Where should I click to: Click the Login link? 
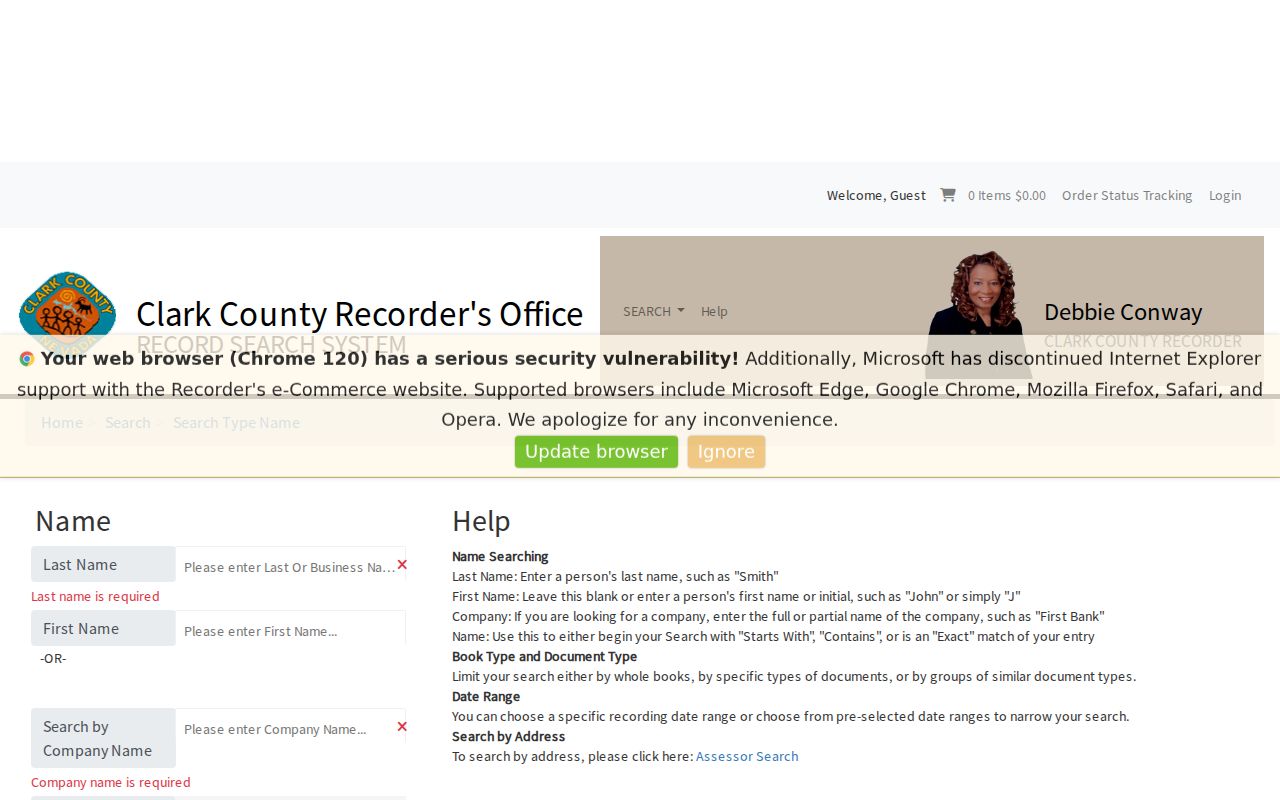[1225, 195]
